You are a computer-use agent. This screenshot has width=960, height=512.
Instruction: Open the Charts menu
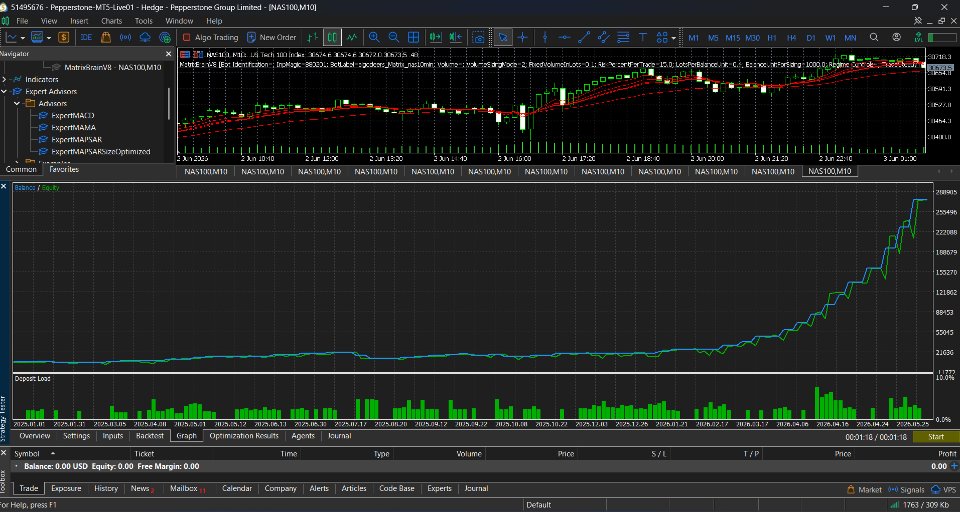point(111,21)
